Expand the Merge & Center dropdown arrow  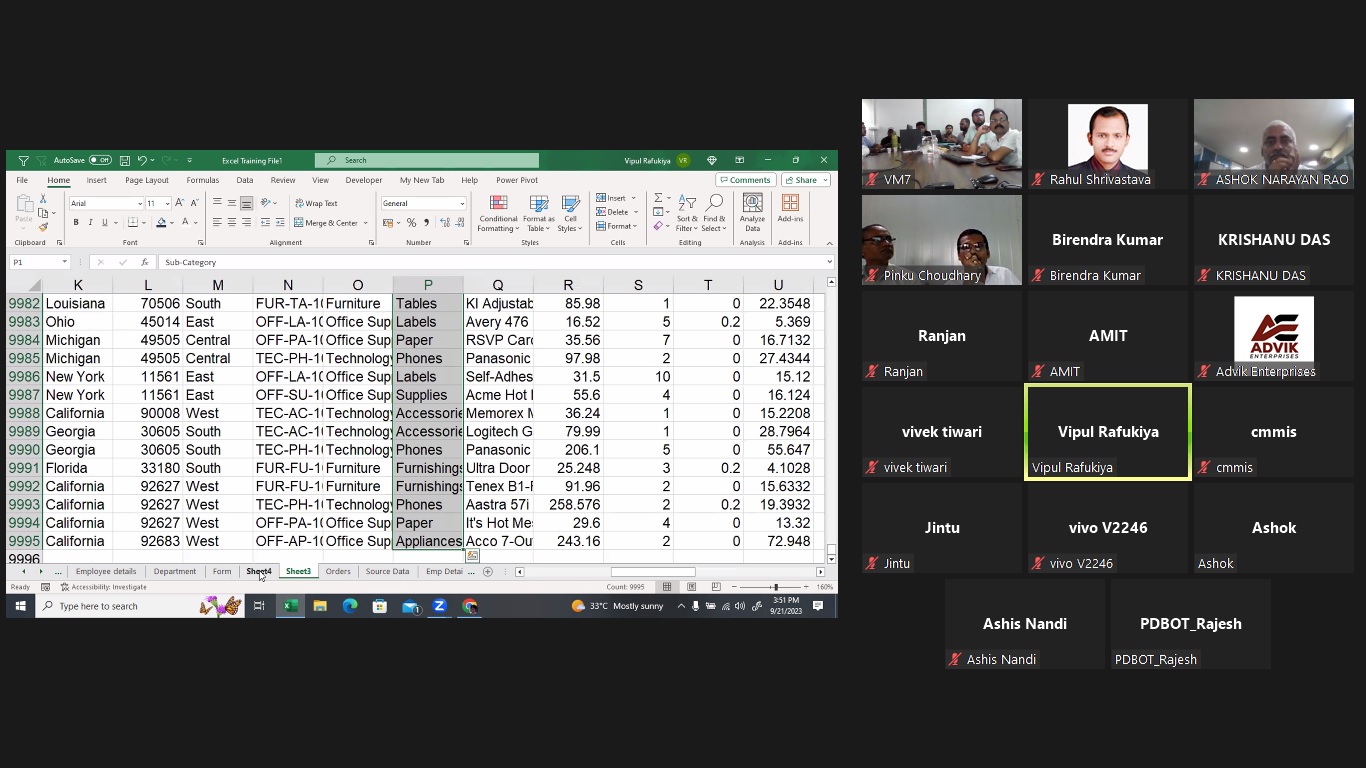(x=366, y=223)
